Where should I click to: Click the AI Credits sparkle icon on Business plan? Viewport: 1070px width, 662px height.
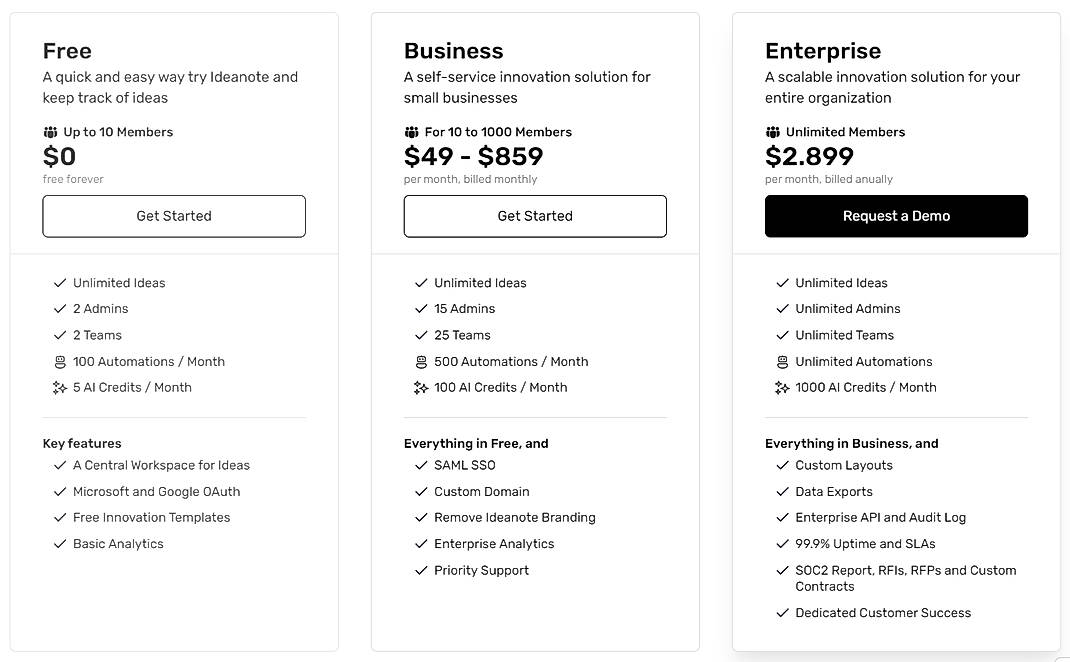coord(422,387)
